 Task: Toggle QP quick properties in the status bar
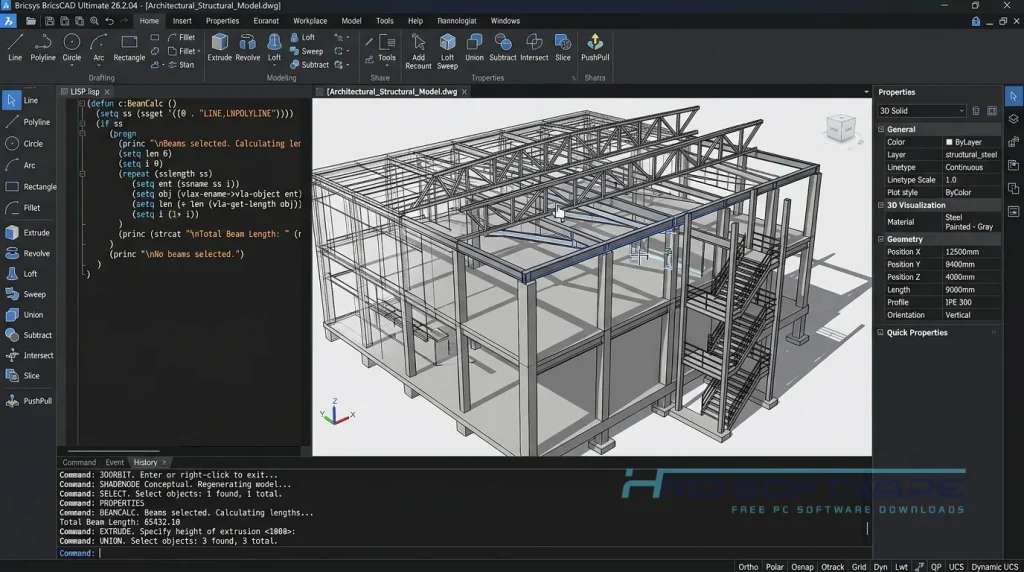(x=936, y=567)
